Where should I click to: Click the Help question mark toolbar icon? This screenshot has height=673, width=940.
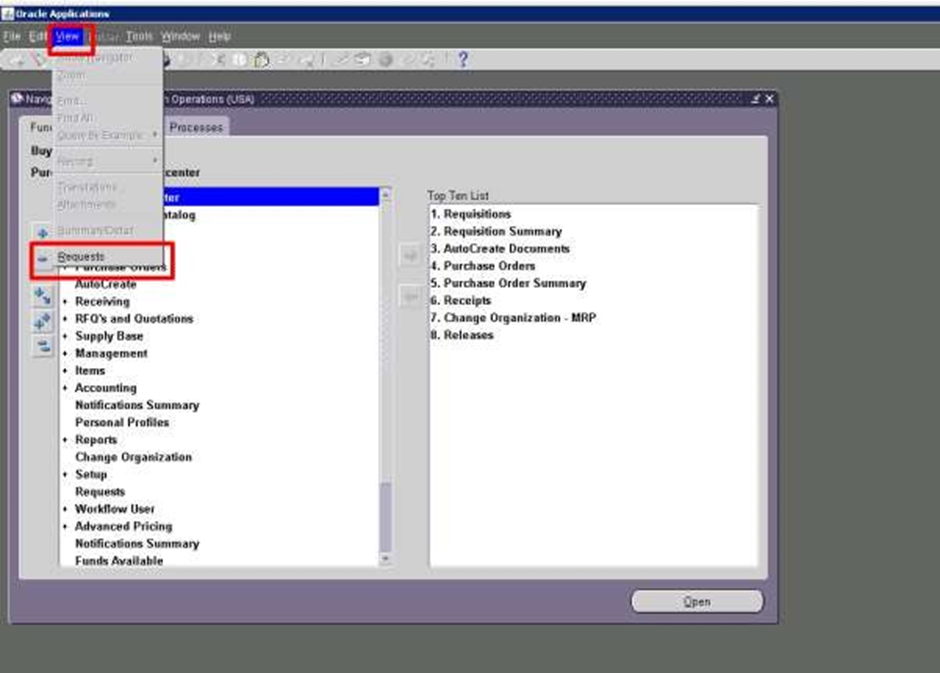(463, 59)
